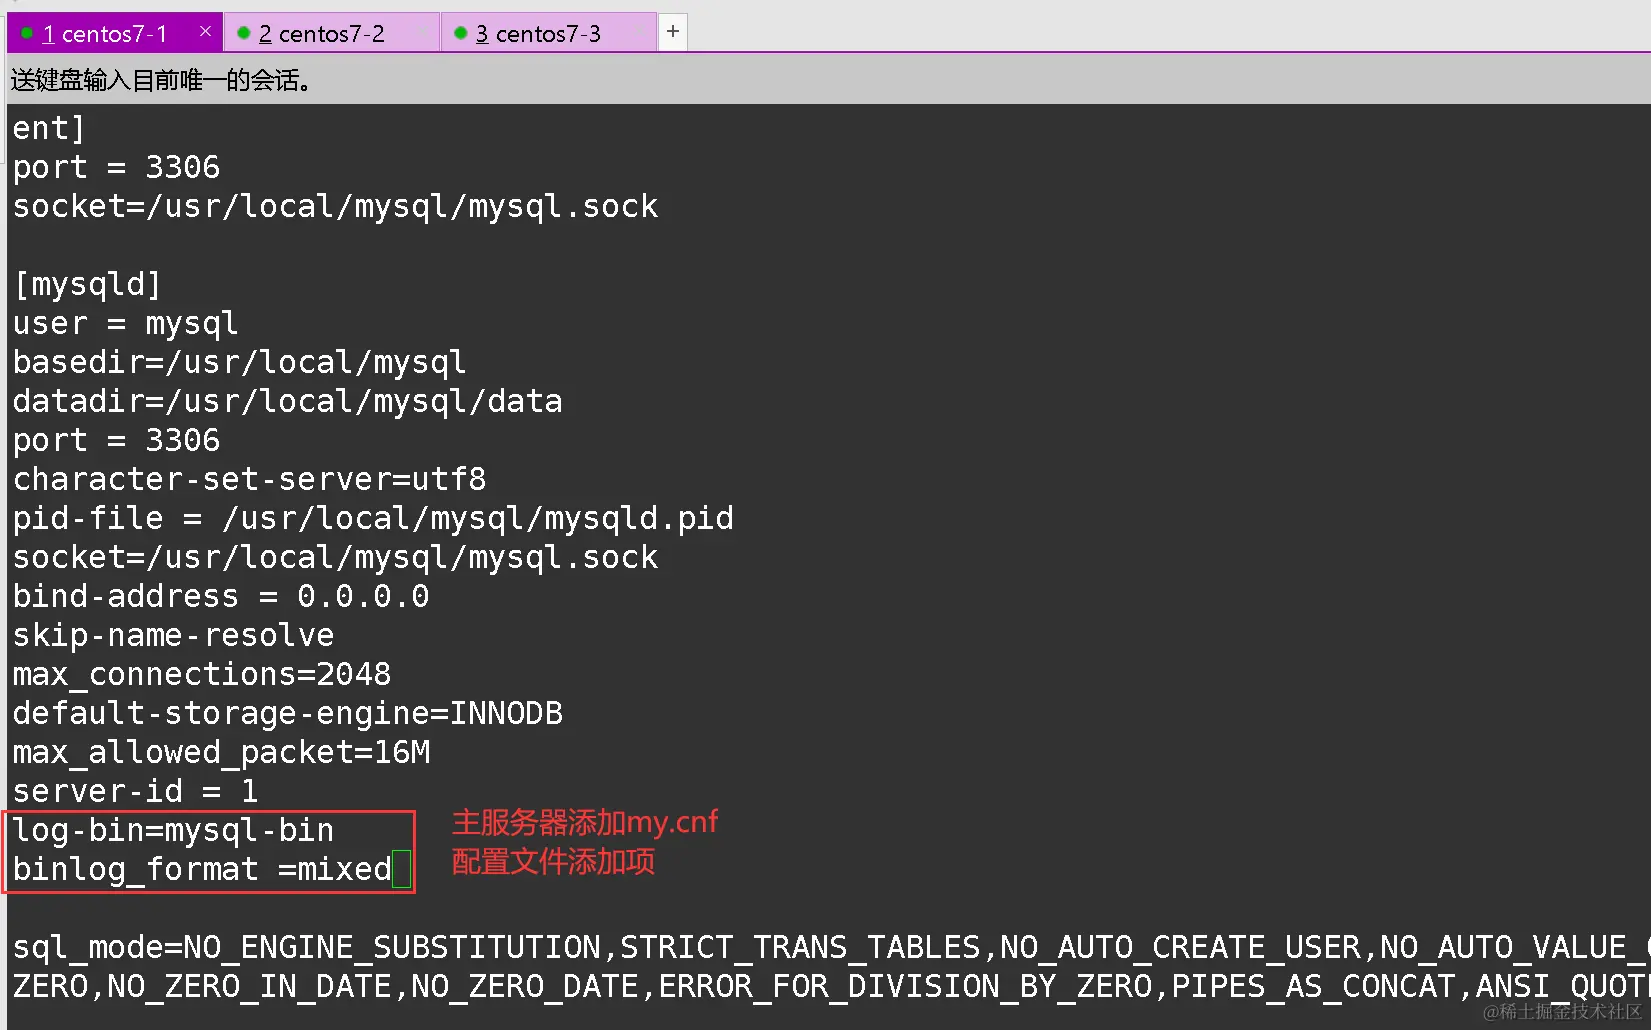Click the character-set-server=utf8 line
The image size is (1651, 1030).
tap(249, 479)
